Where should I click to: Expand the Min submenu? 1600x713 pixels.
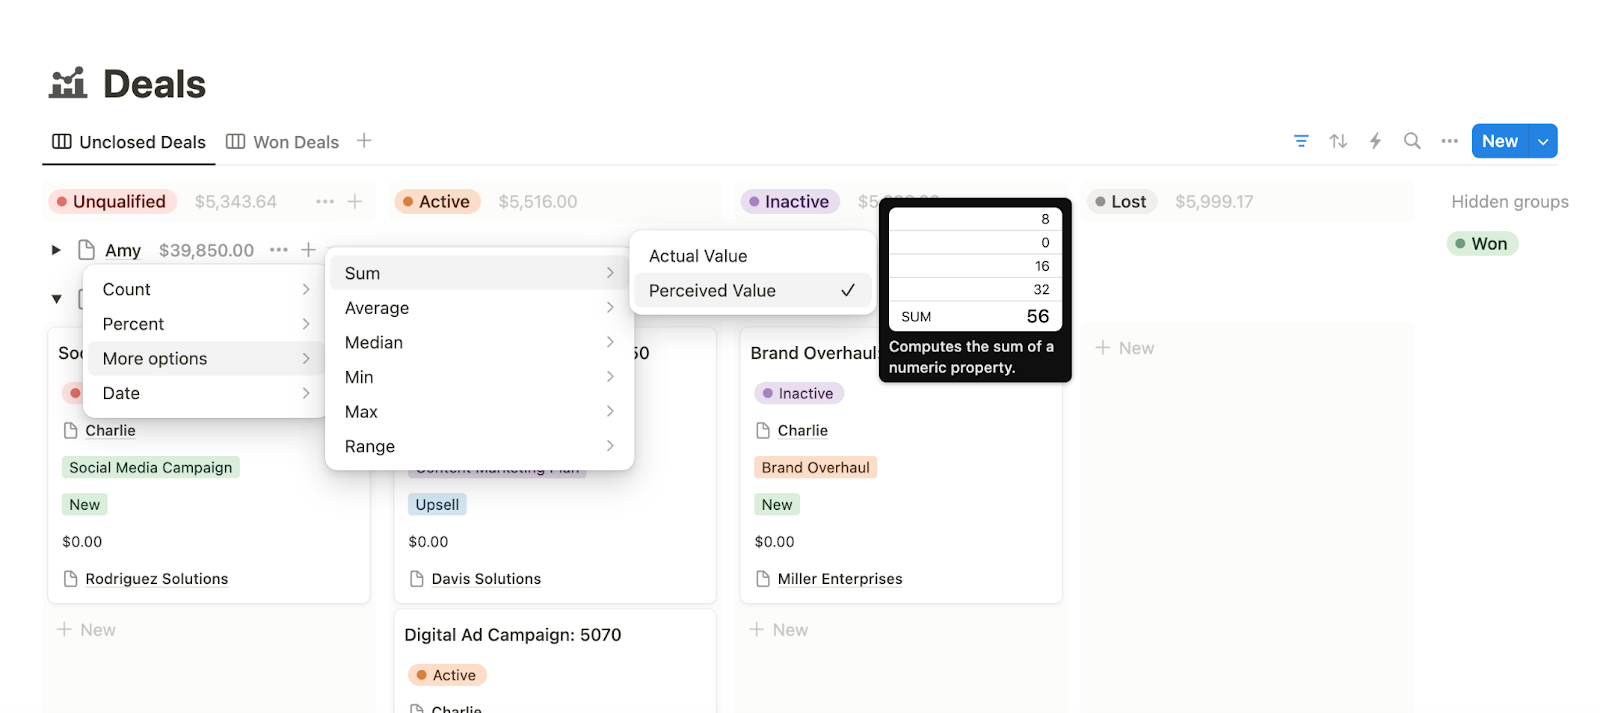click(x=479, y=377)
